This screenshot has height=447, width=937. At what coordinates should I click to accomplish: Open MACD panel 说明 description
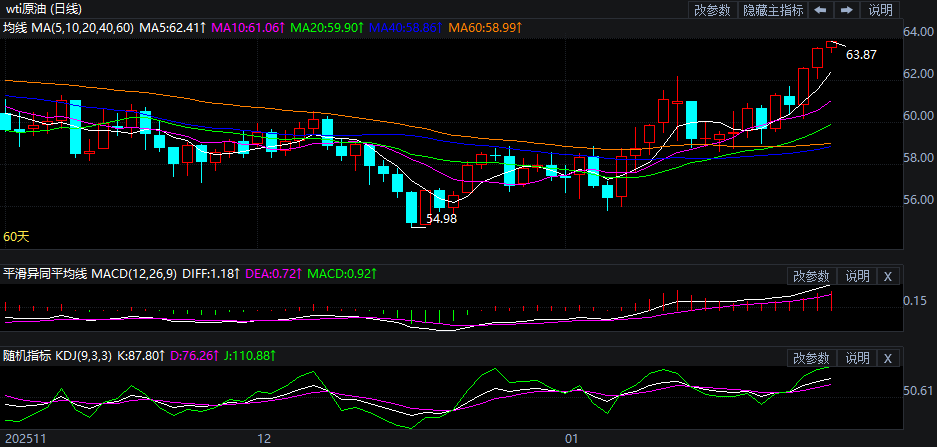[x=857, y=276]
